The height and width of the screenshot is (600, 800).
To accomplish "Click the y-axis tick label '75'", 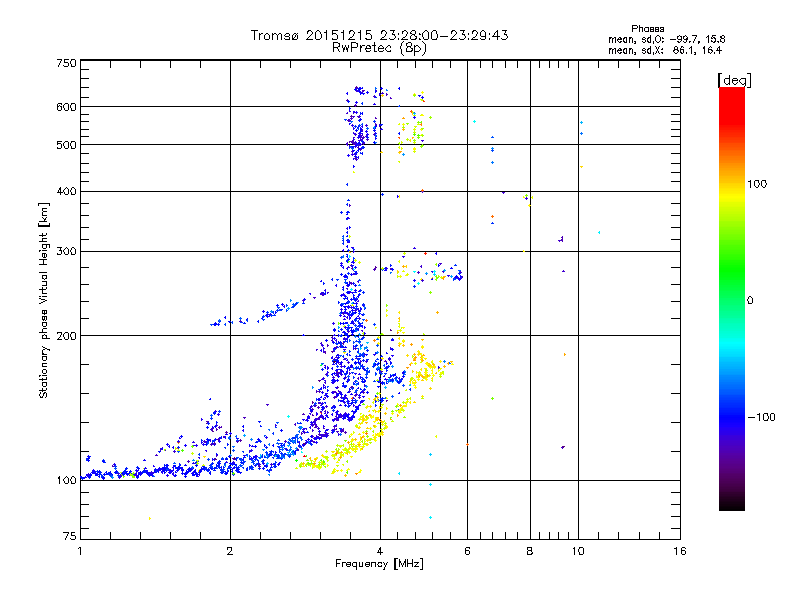I will click(70, 536).
